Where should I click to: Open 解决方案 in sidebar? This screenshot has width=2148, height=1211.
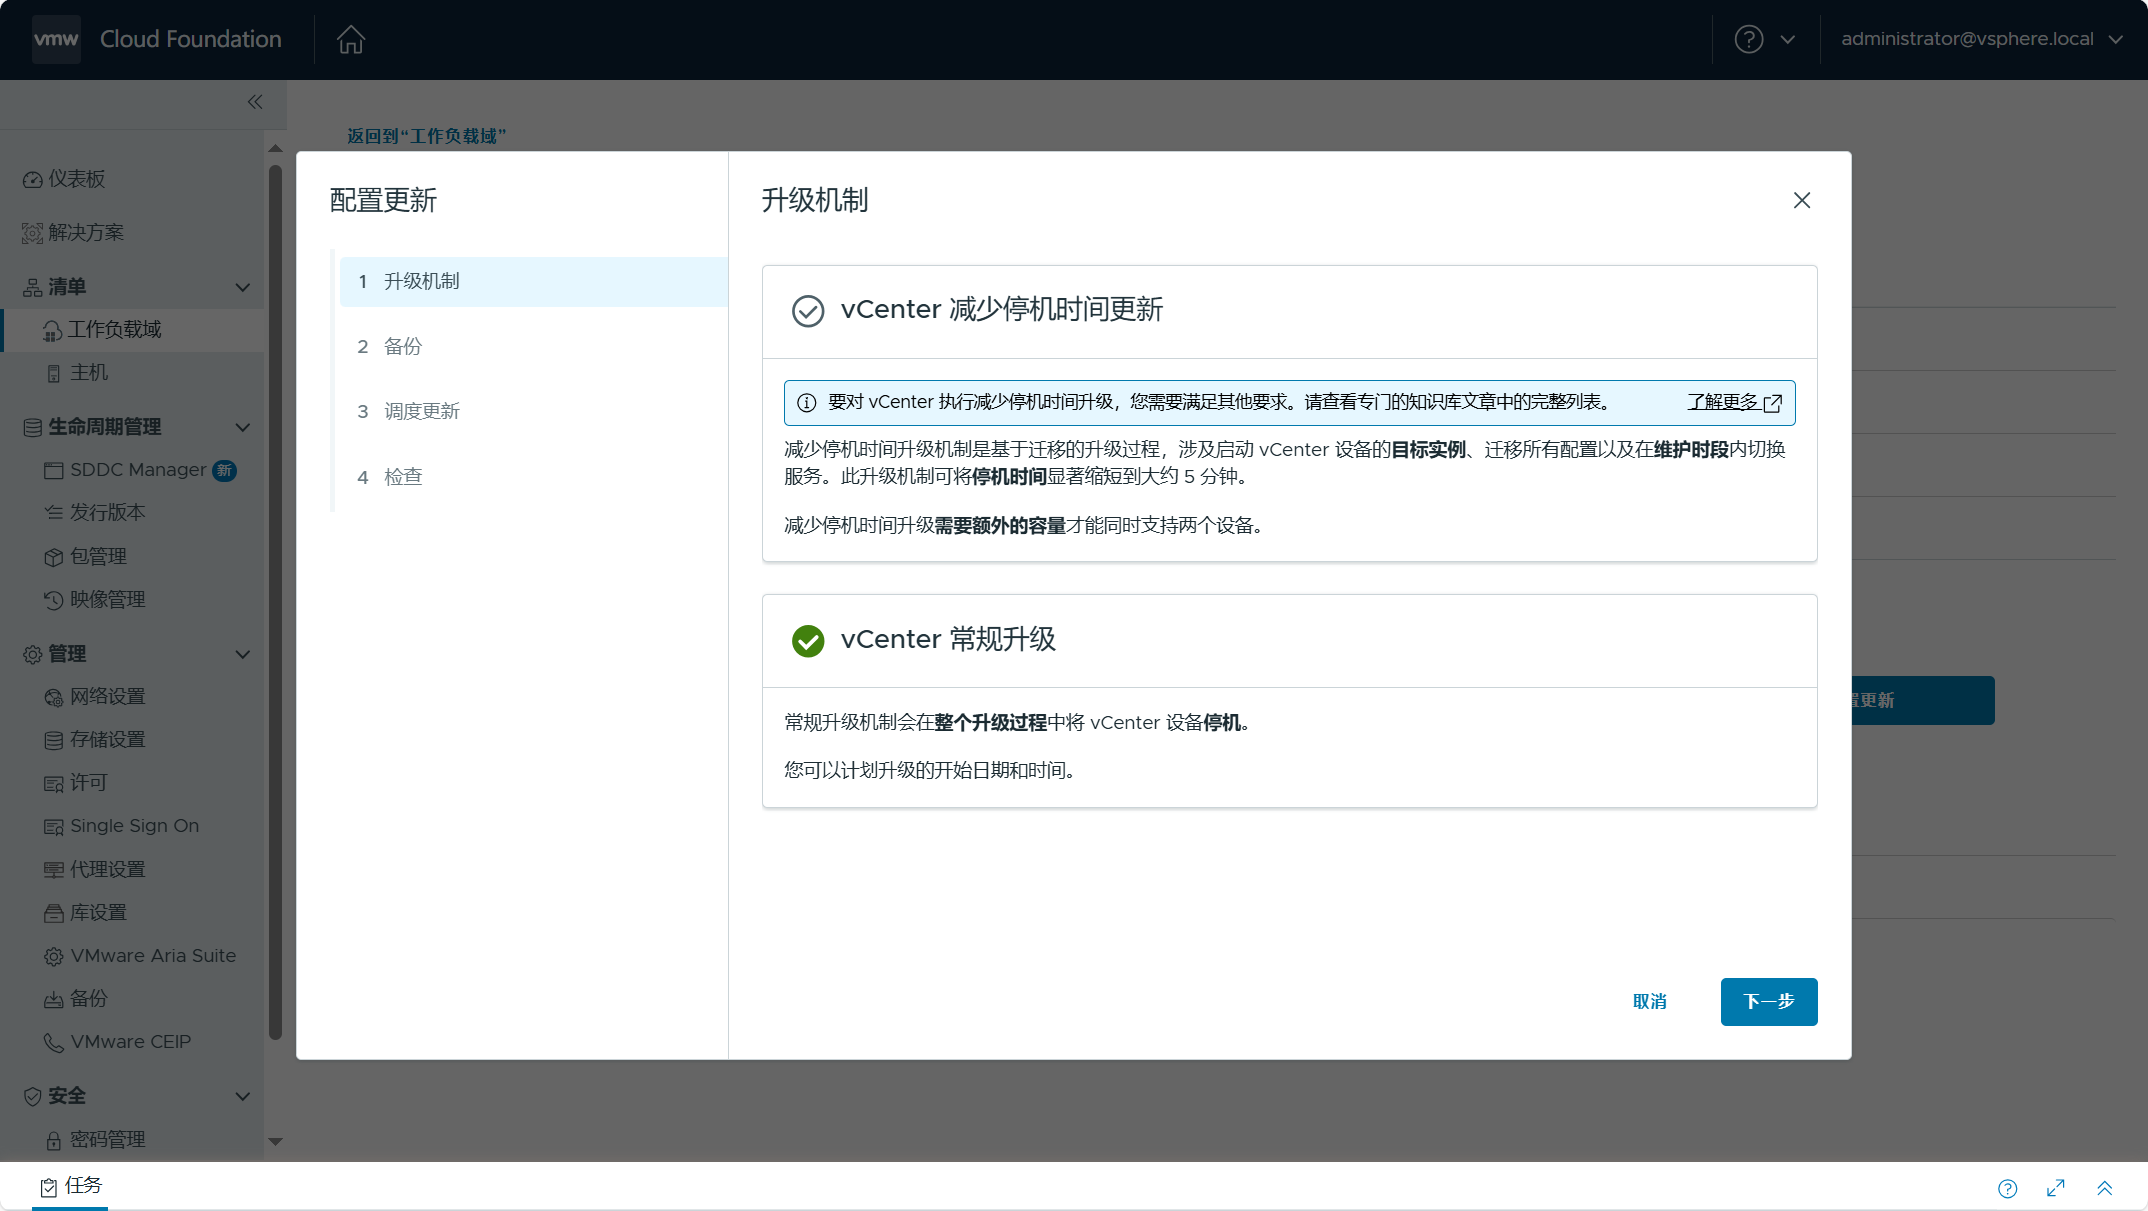[73, 232]
